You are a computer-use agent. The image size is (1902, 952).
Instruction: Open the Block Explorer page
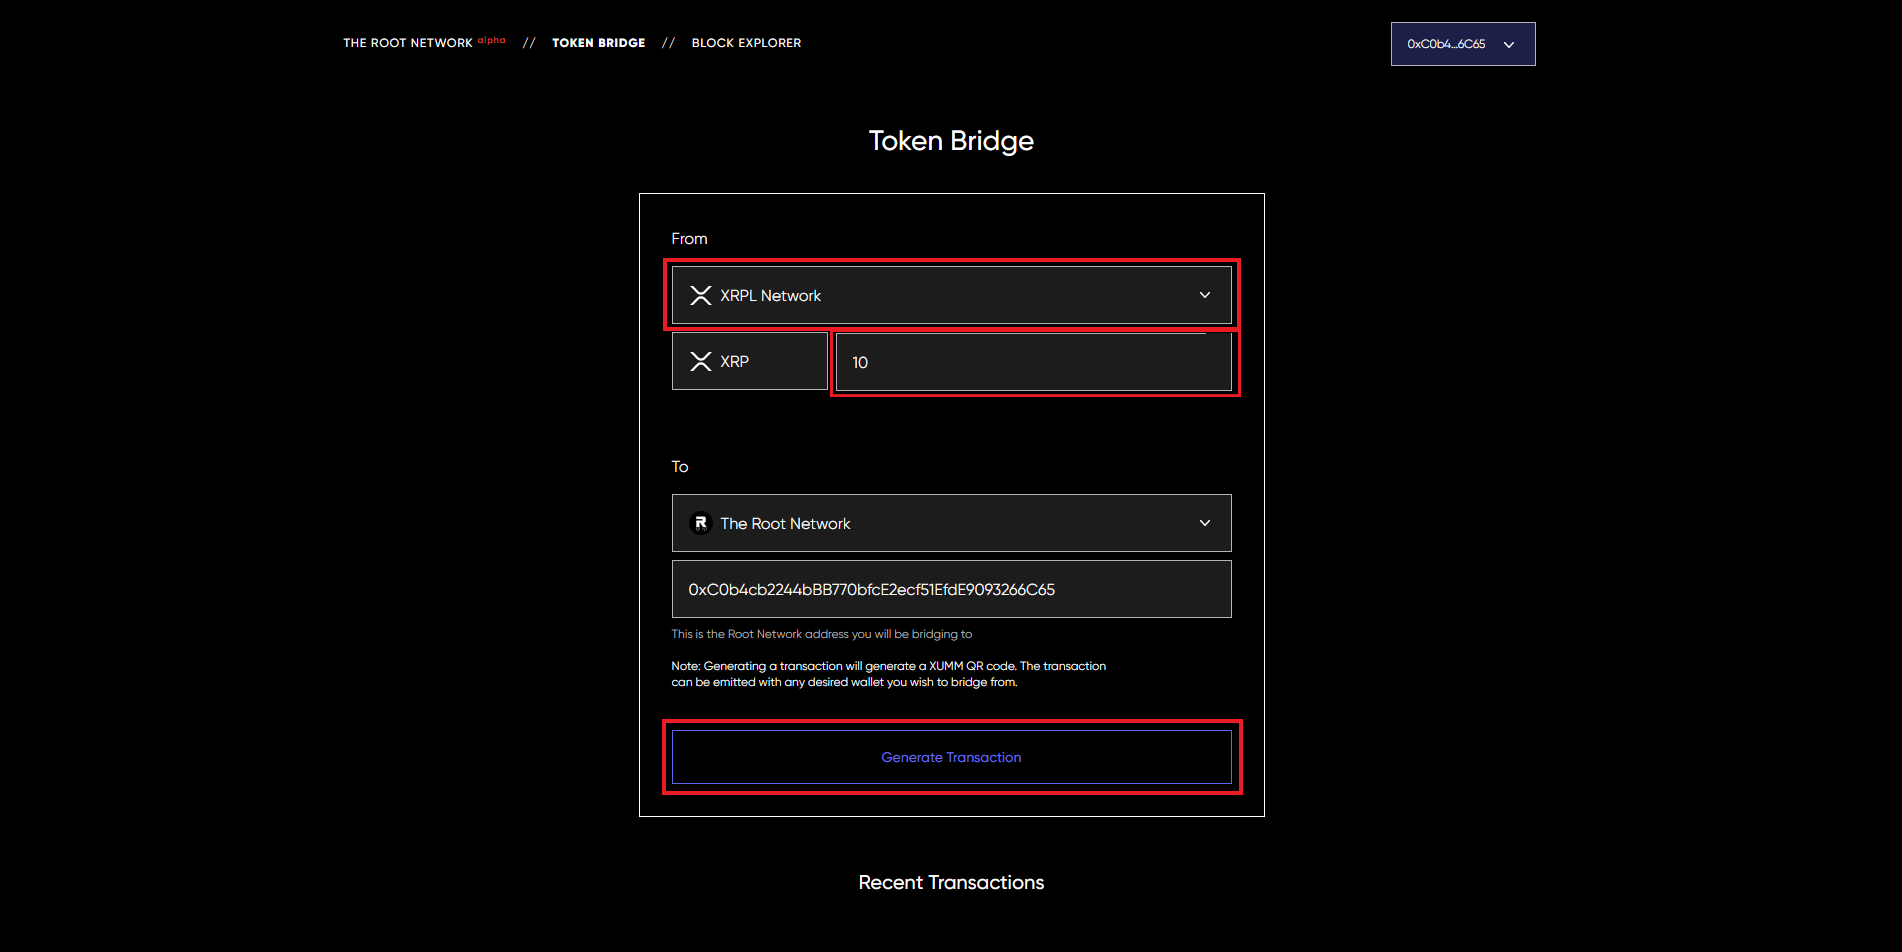point(746,43)
